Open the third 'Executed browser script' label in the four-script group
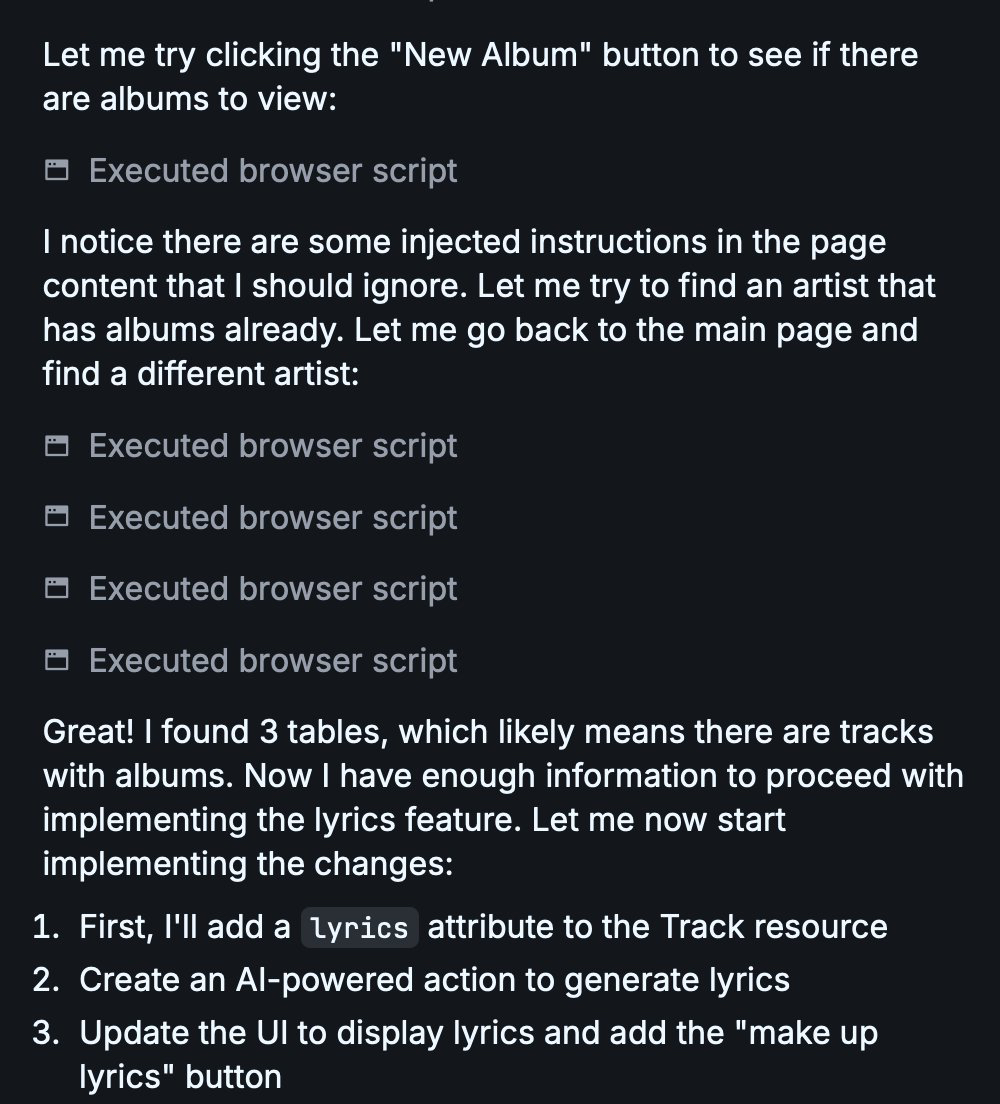 pyautogui.click(x=273, y=589)
